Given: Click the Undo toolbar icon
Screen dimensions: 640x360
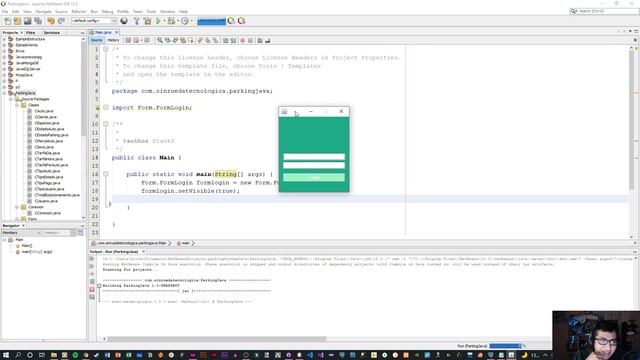Looking at the screenshot, I should point(51,21).
